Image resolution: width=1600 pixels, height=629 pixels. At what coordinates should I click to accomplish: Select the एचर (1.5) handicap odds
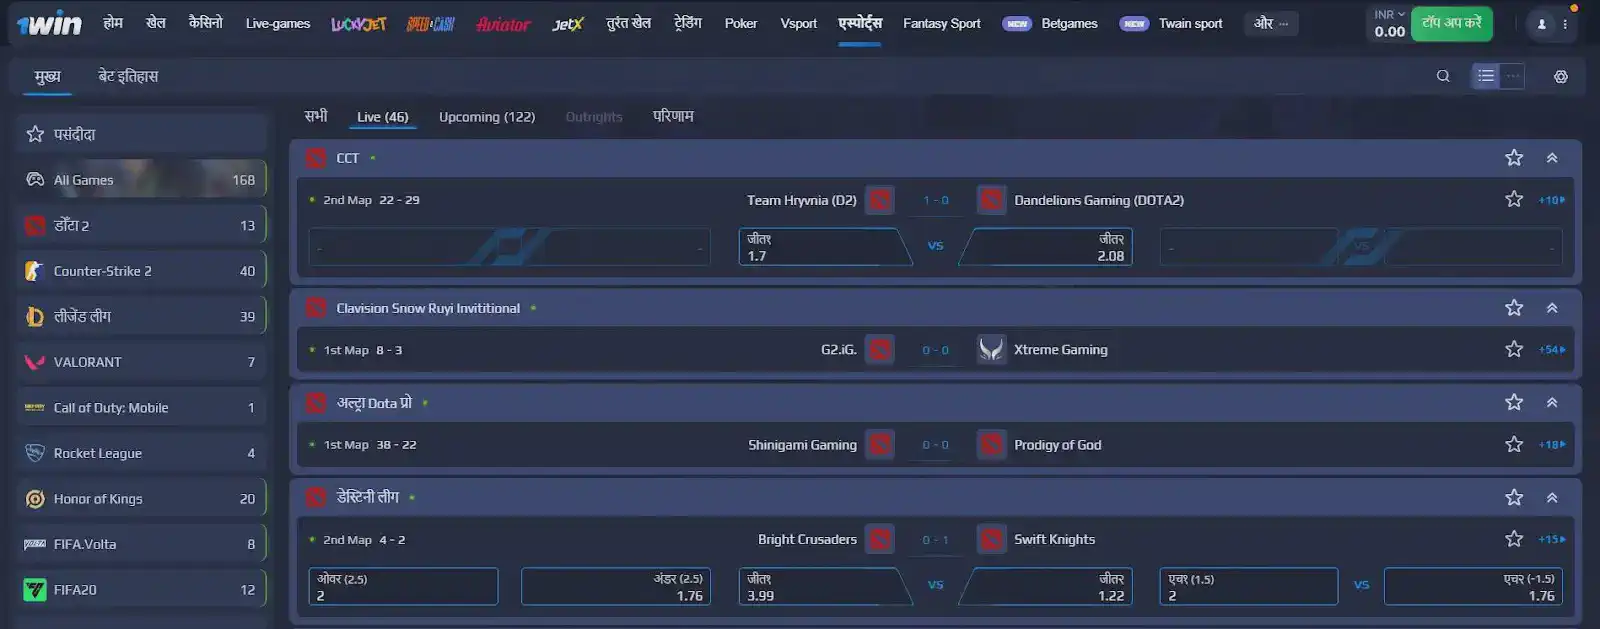(1249, 587)
